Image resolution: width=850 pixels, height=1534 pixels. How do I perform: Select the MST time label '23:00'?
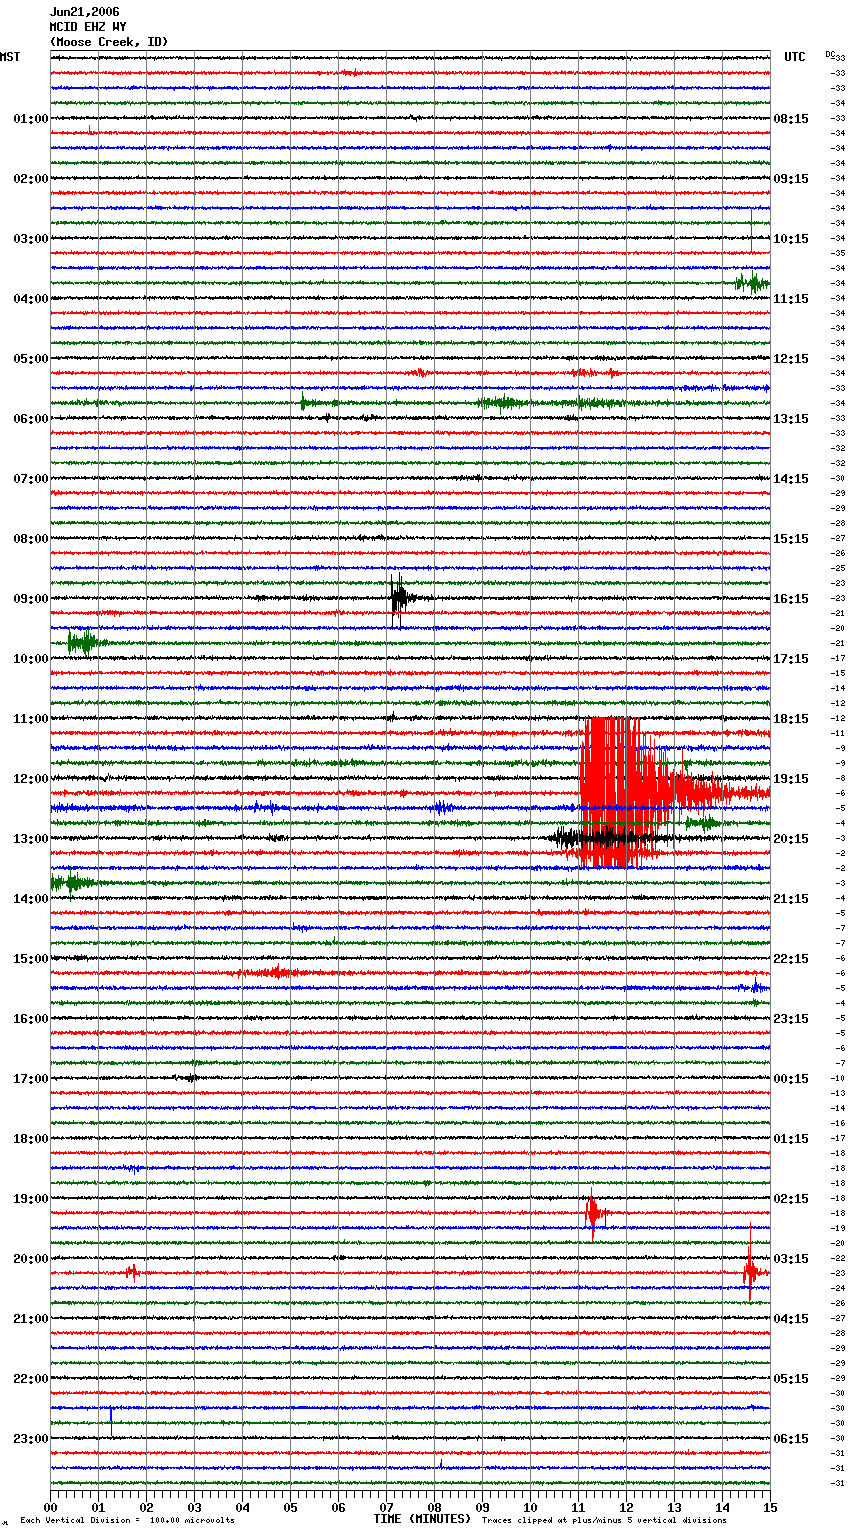31,1439
